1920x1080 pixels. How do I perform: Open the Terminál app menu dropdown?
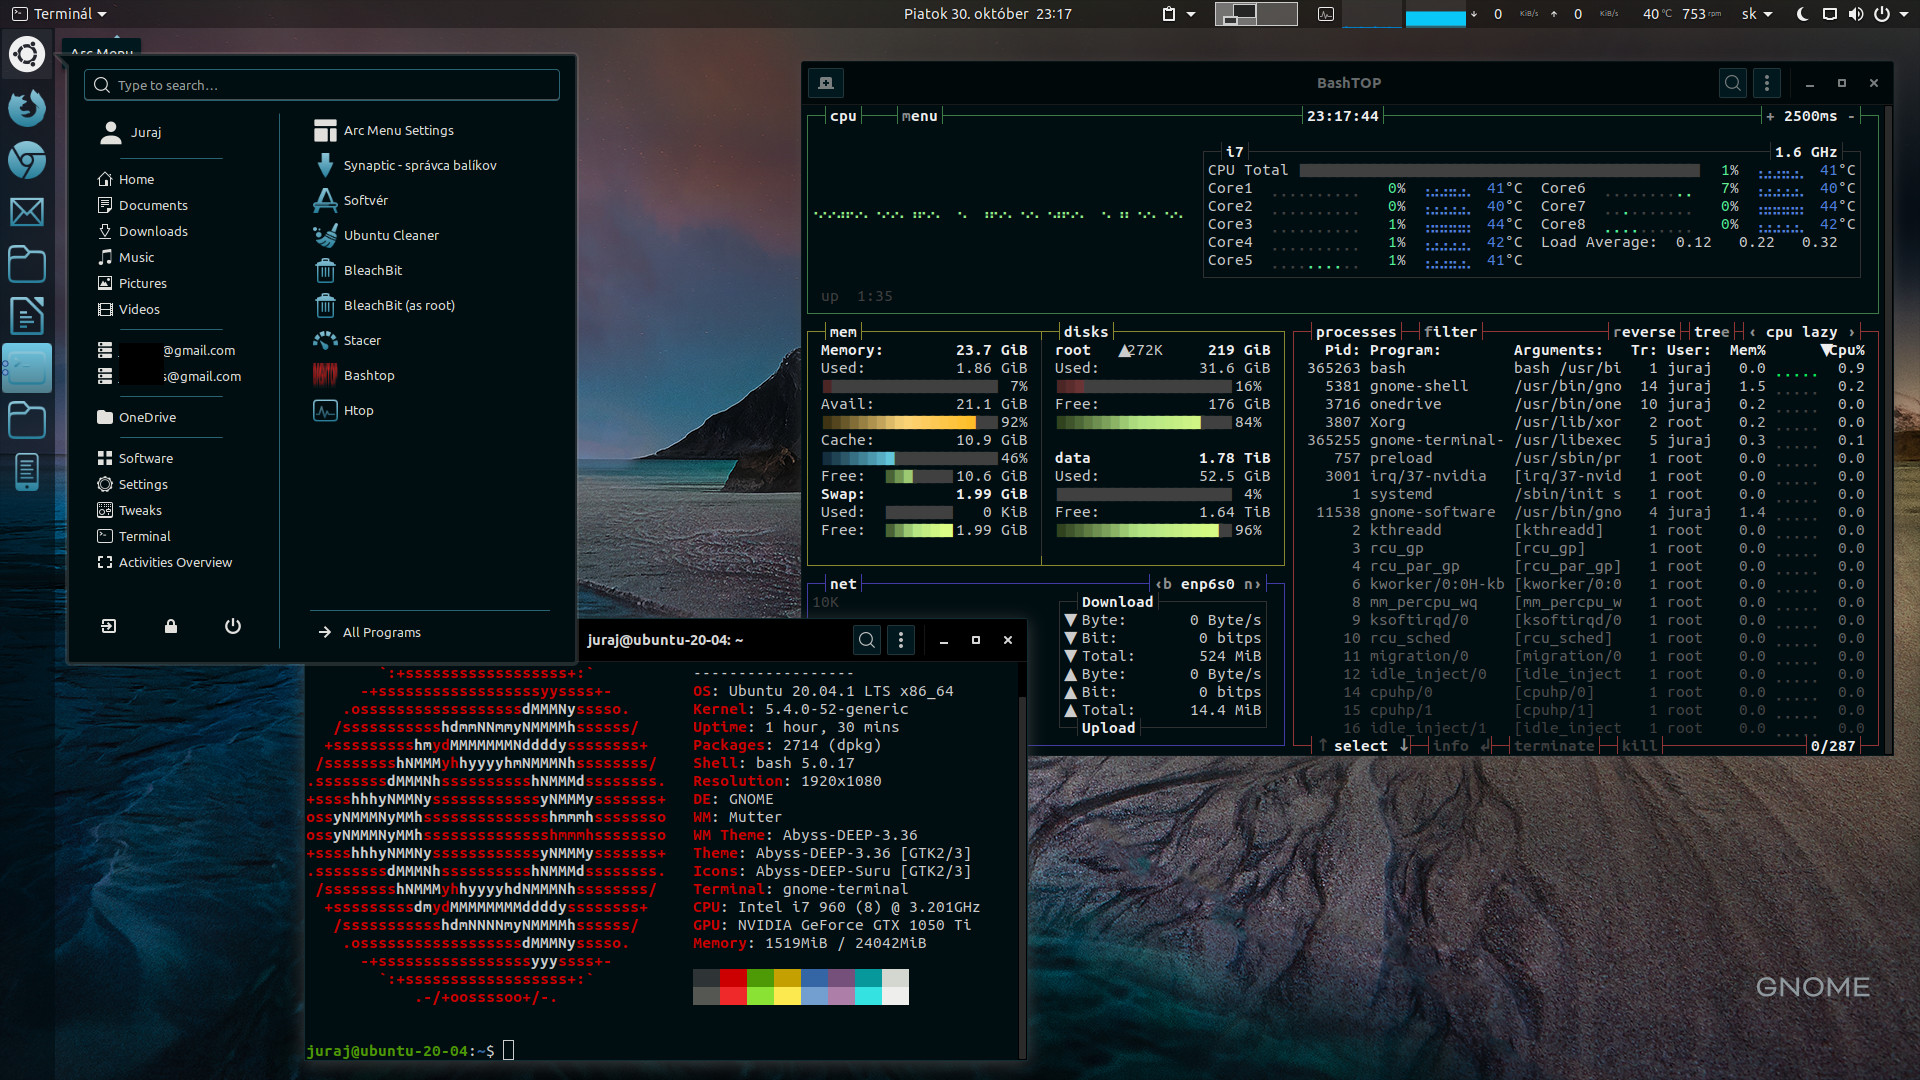coord(60,14)
